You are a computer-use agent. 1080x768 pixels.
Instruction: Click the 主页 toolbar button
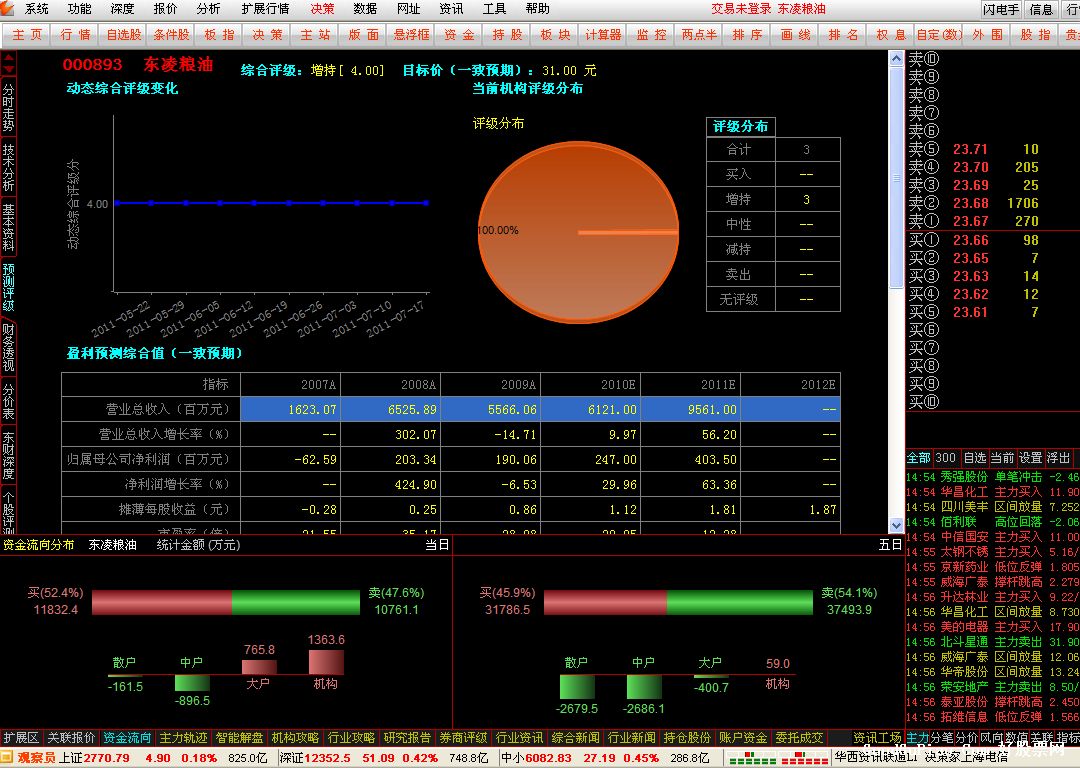[x=27, y=34]
